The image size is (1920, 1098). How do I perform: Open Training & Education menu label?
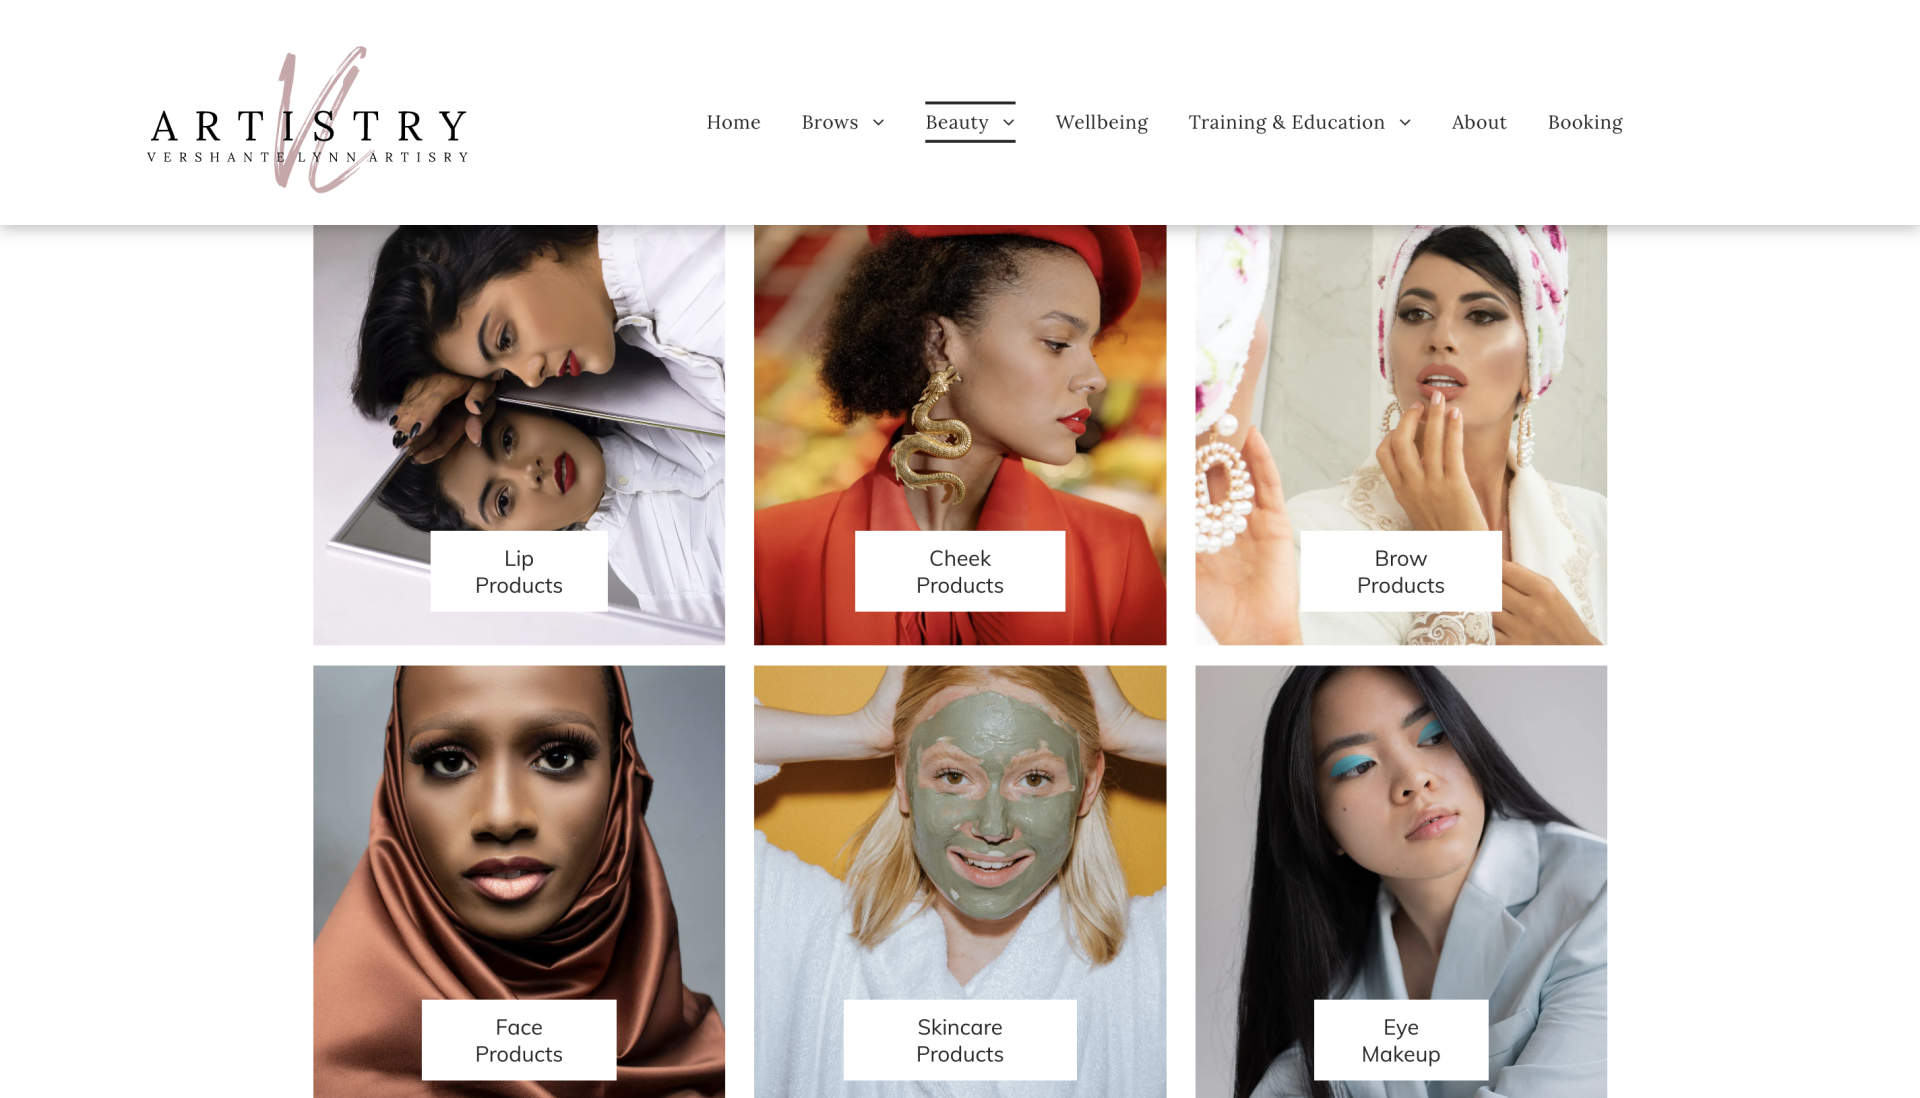1286,122
